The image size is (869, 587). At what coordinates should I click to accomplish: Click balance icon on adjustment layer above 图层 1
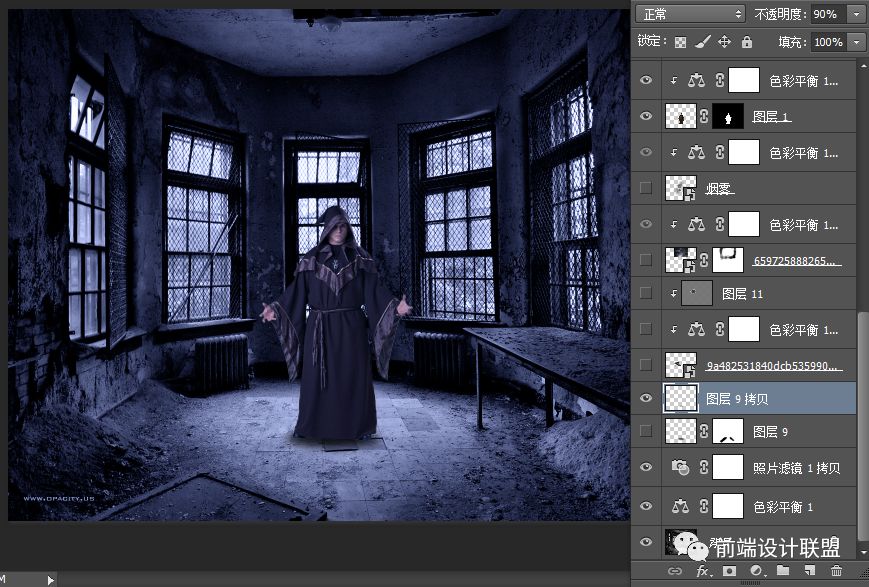pyautogui.click(x=696, y=81)
